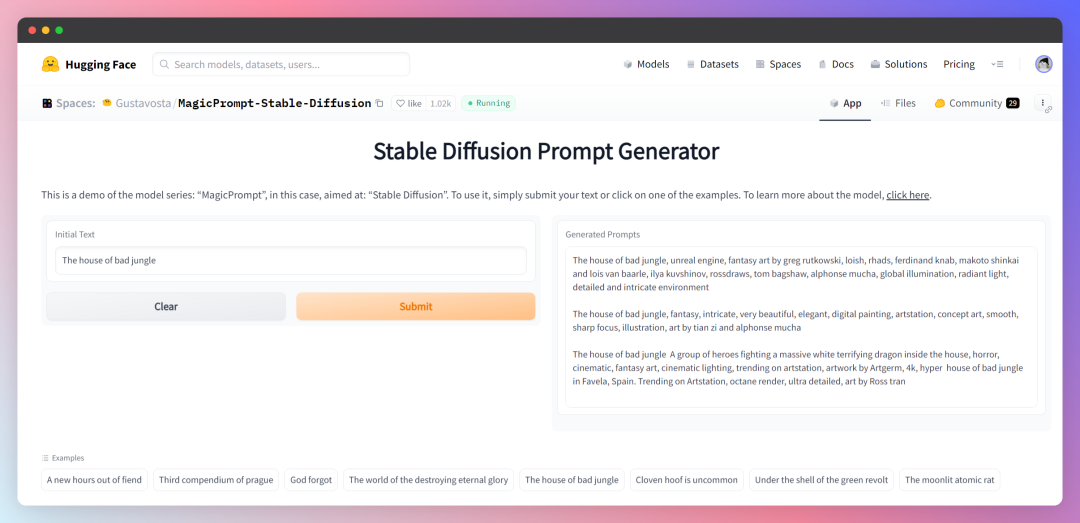
Task: Click the Running status badge
Action: click(x=488, y=103)
